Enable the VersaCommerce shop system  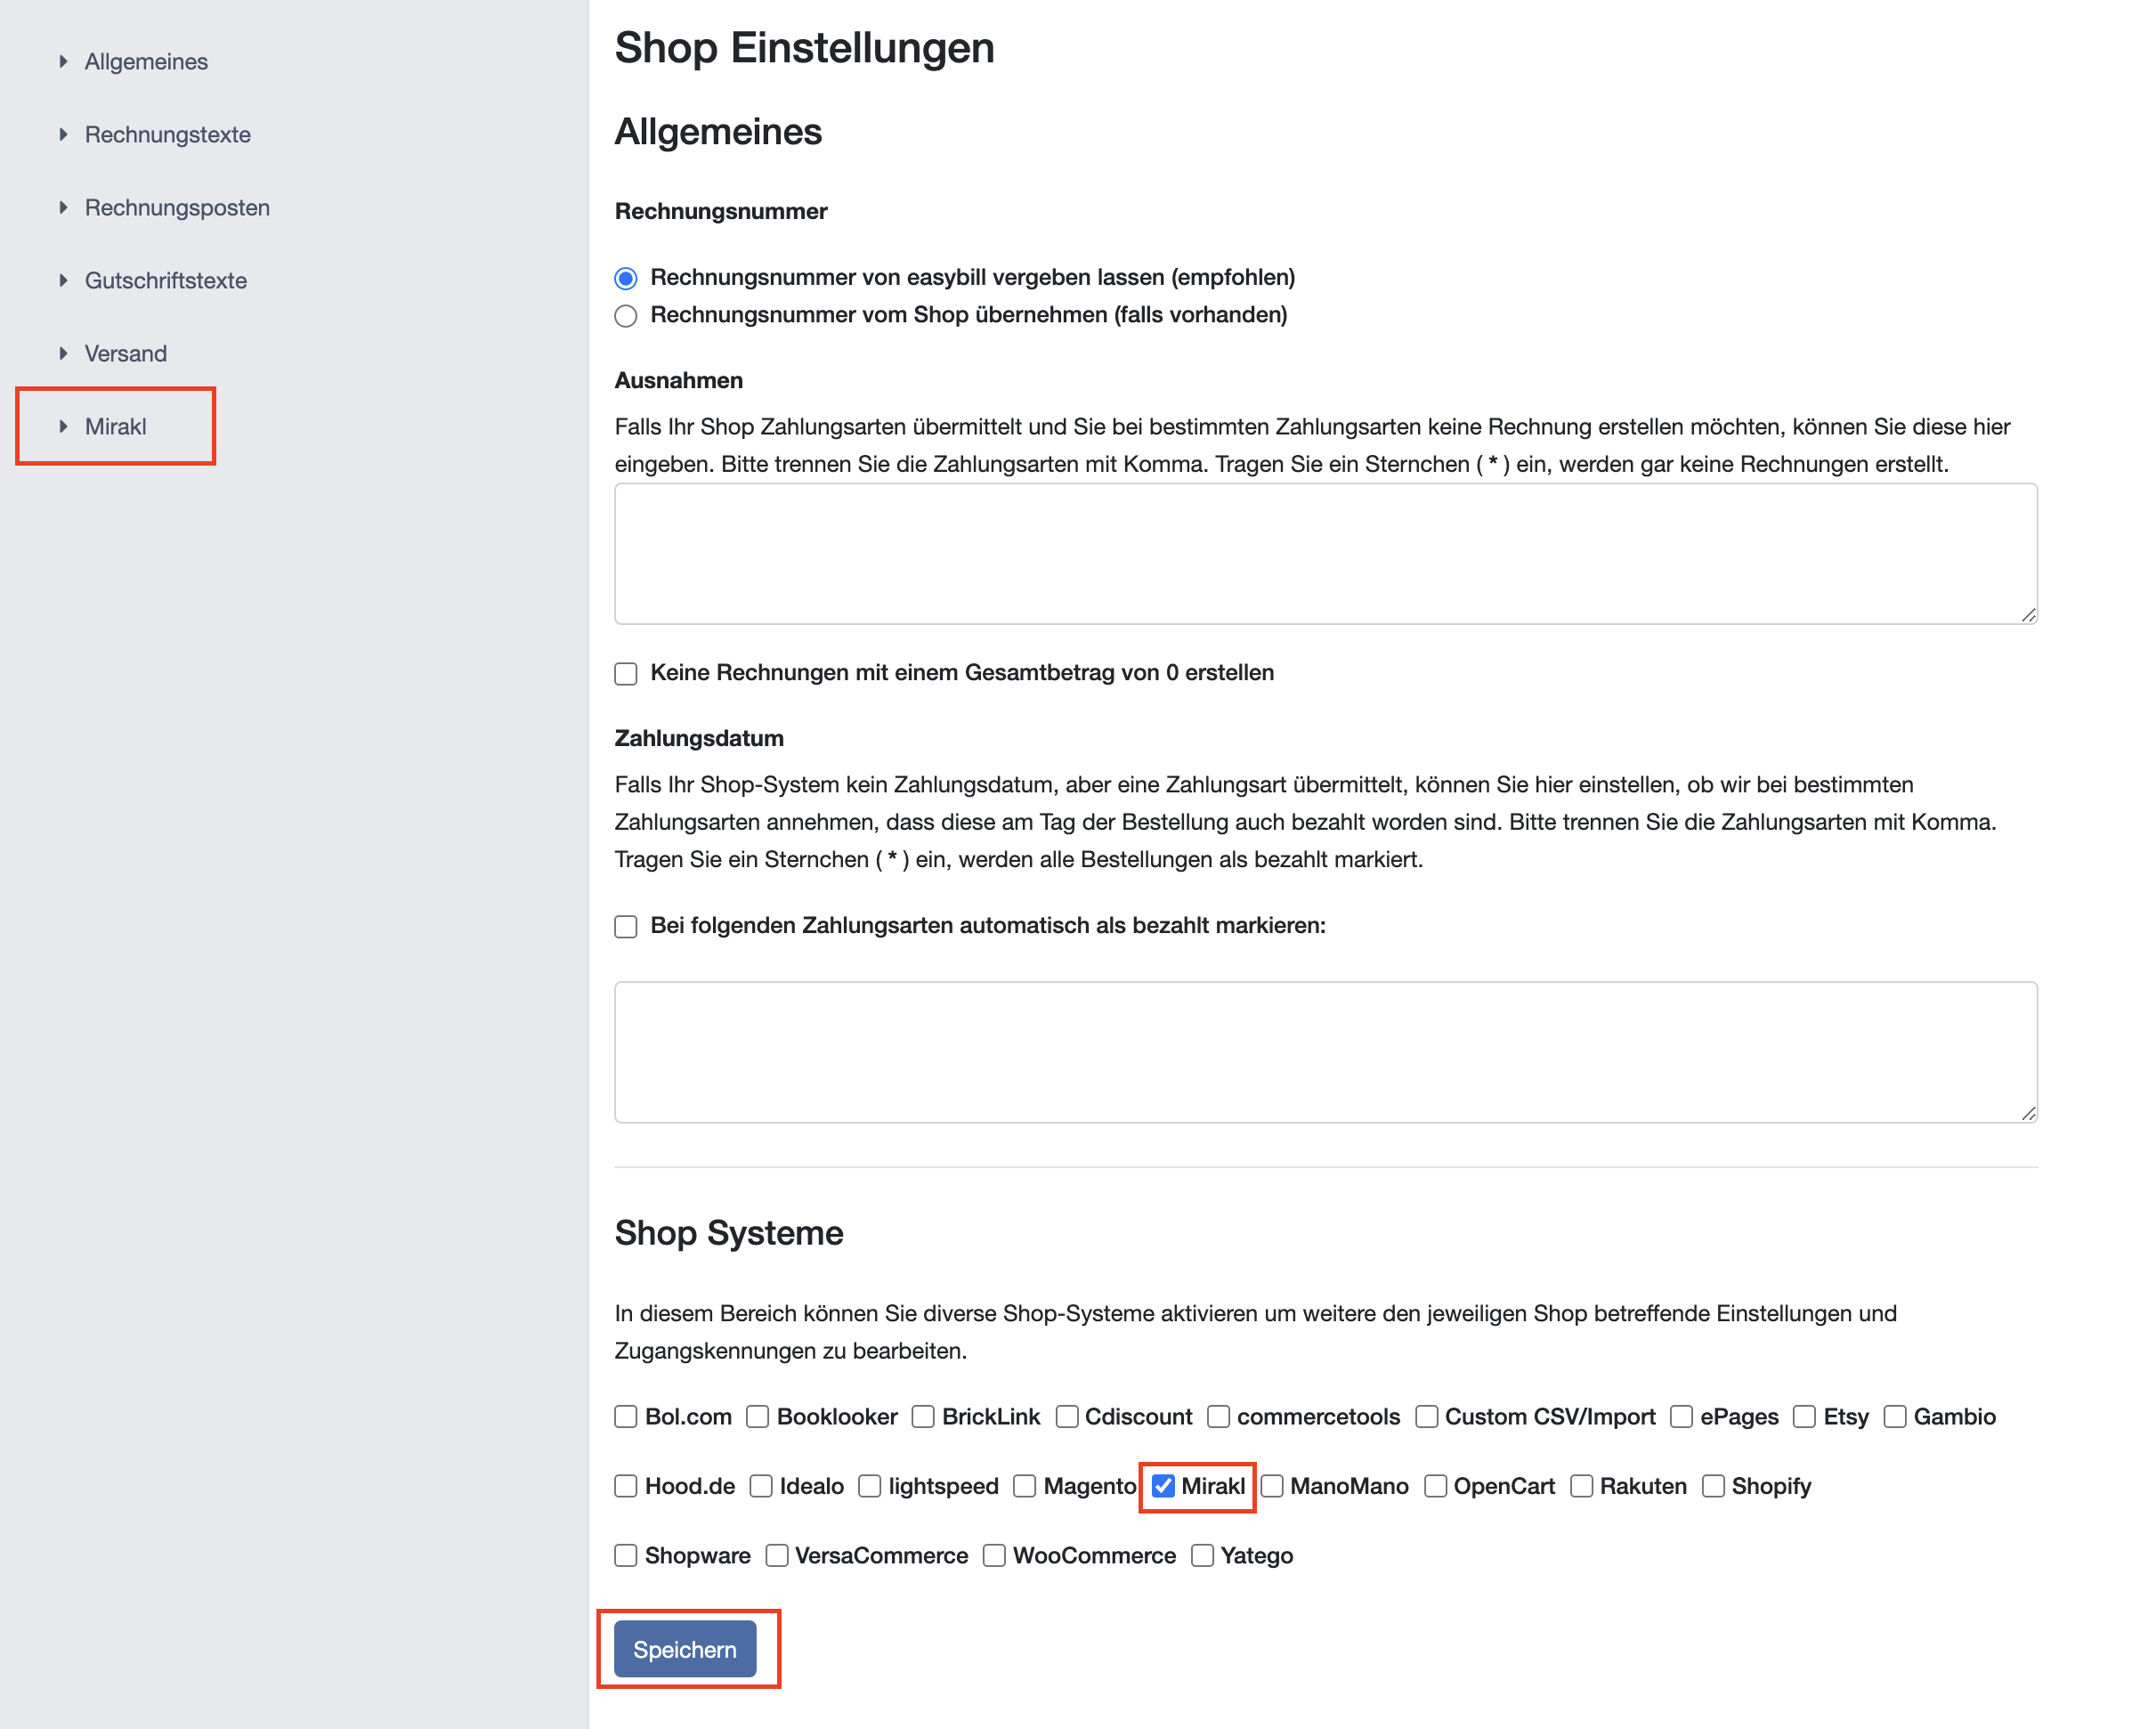777,1556
